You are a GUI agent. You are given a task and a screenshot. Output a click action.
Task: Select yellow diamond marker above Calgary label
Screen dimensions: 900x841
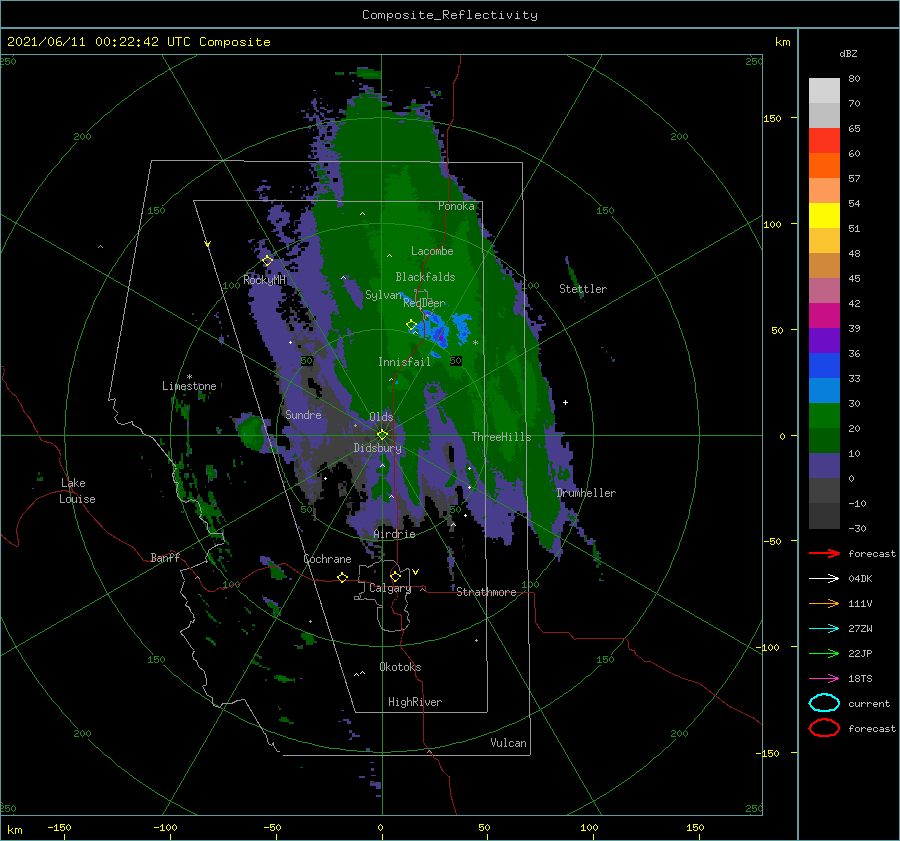coord(395,576)
